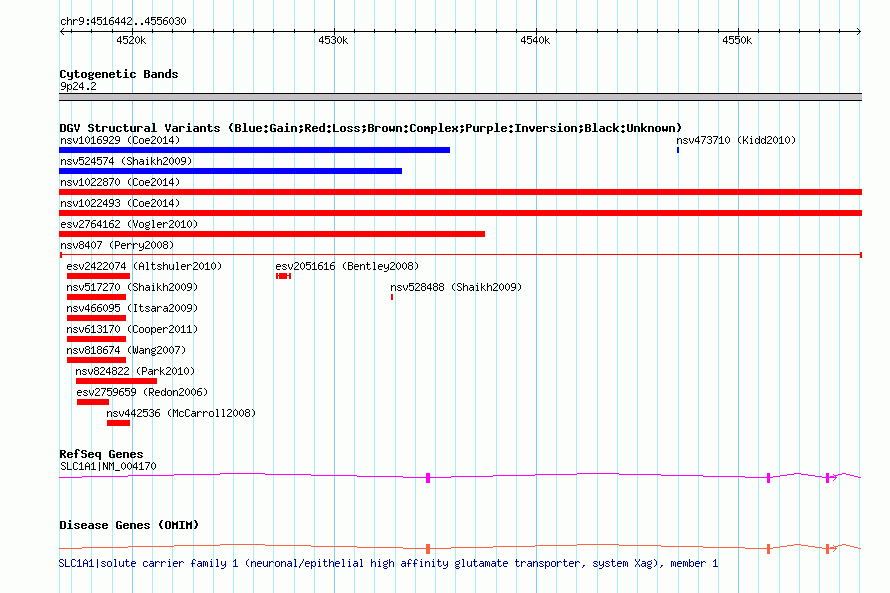
Task: Select the red nsv517270 loss bar
Action: [x=96, y=297]
